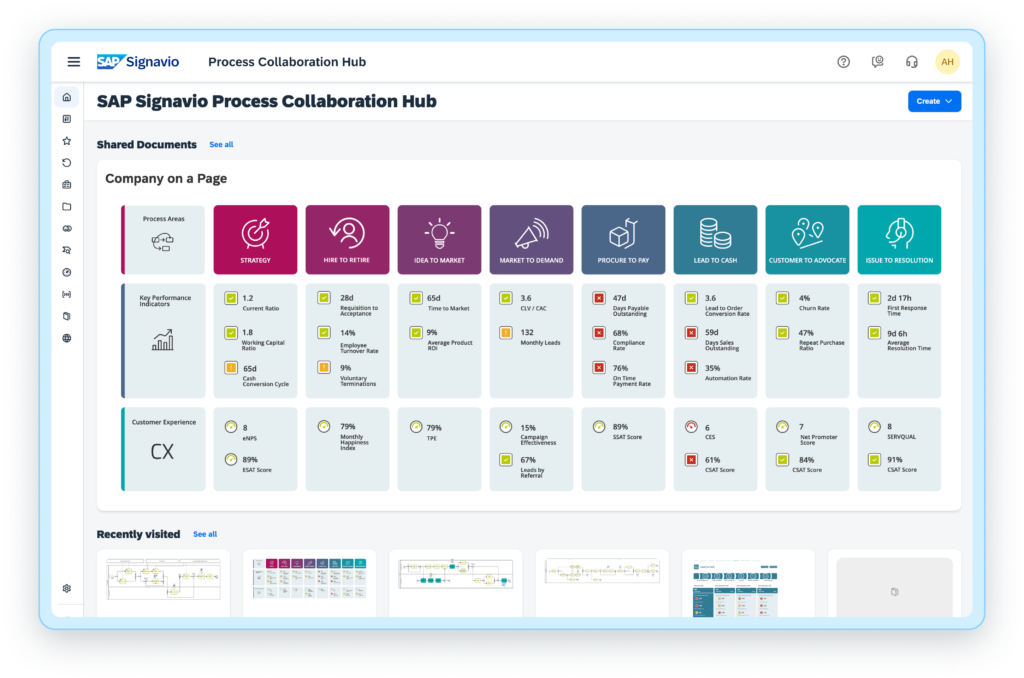
Task: Select the Strategy process area tile
Action: point(255,239)
